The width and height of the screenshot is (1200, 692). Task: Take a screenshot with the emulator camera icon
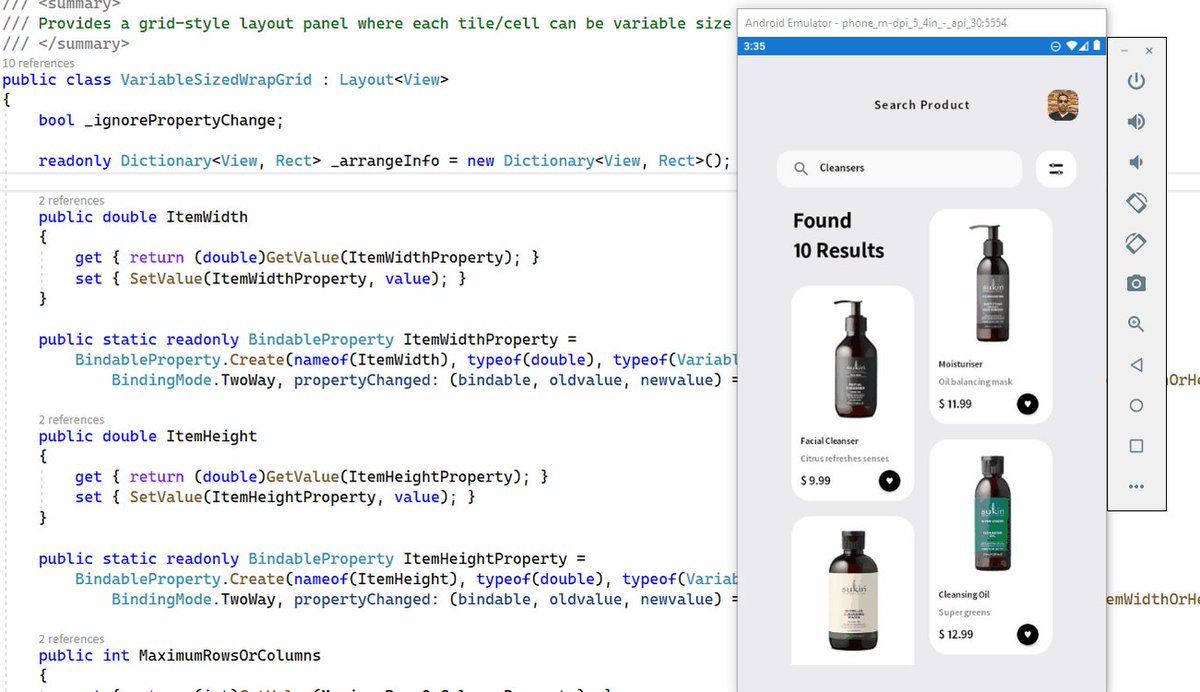click(1136, 284)
